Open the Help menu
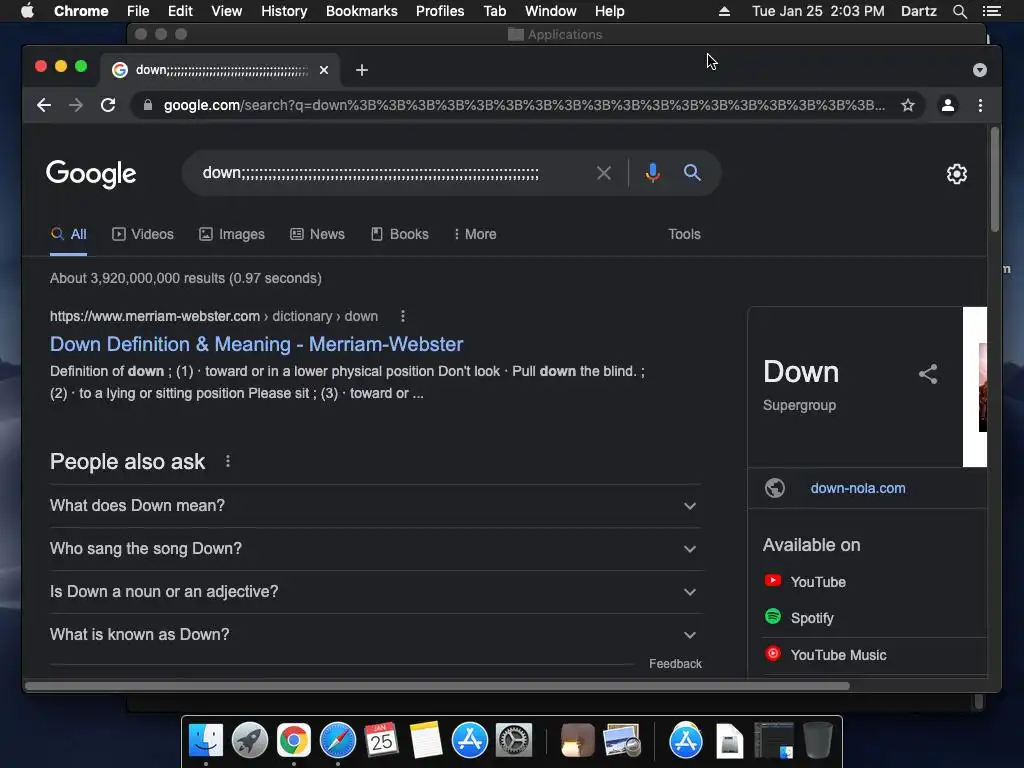This screenshot has width=1024, height=768. 609,11
